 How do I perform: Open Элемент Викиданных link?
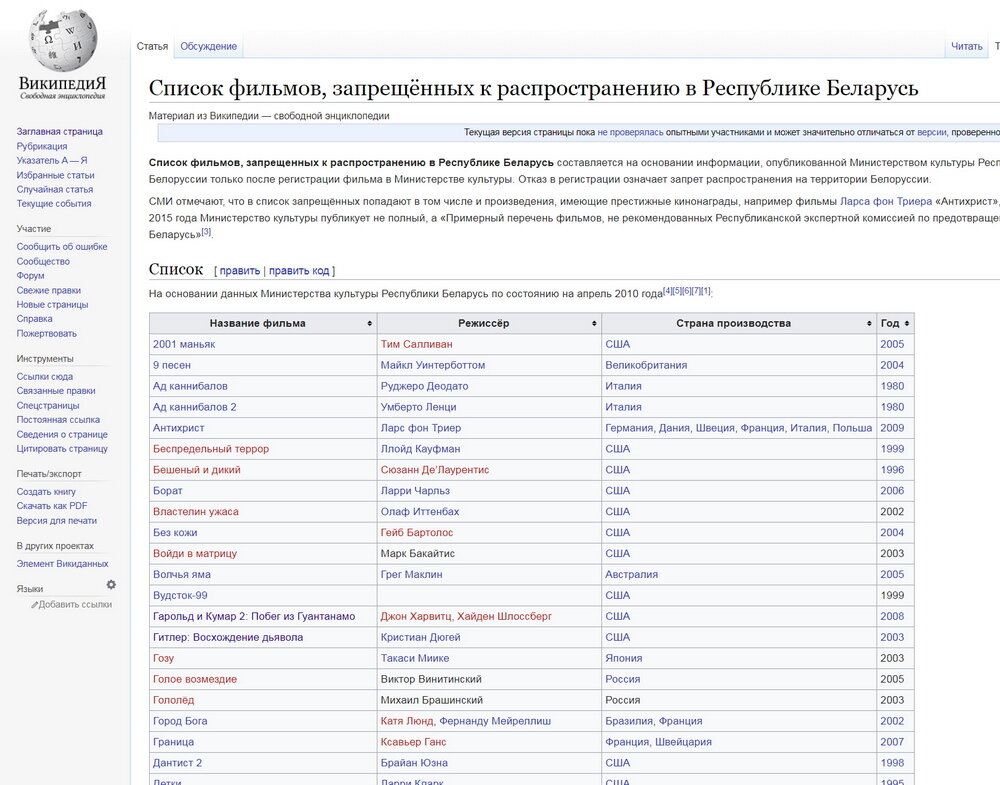62,564
